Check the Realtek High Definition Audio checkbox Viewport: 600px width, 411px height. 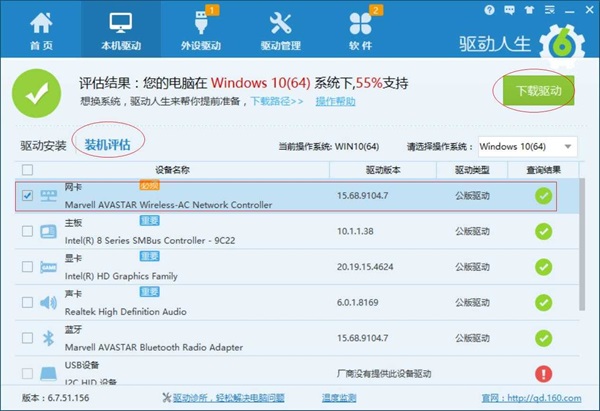tap(27, 302)
